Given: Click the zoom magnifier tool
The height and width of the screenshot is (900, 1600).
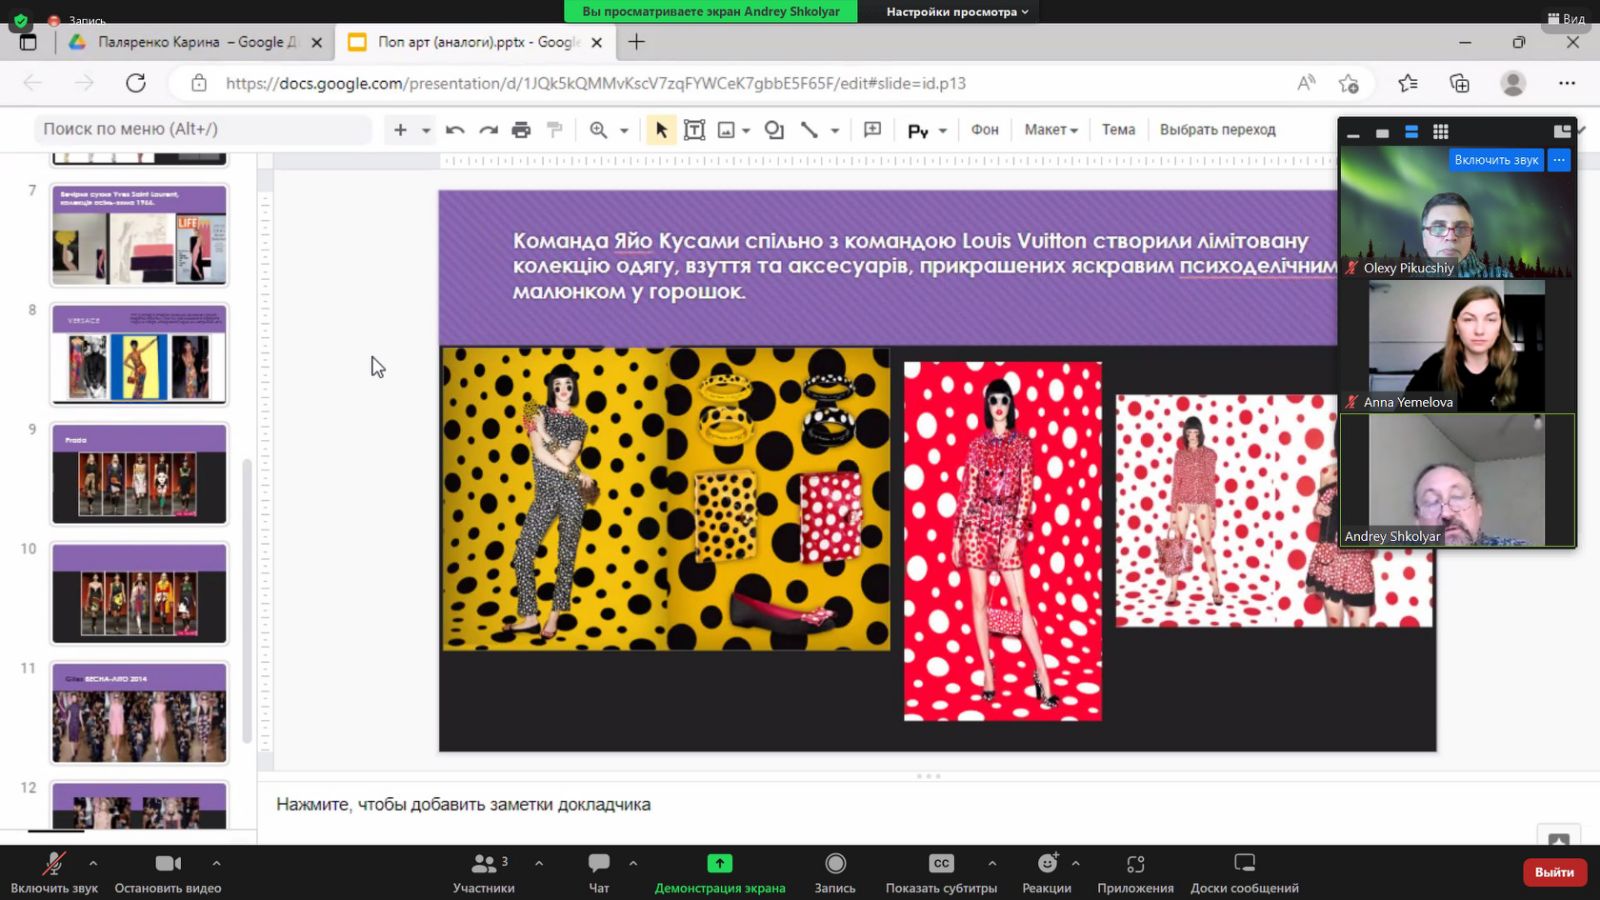Looking at the screenshot, I should (x=598, y=130).
